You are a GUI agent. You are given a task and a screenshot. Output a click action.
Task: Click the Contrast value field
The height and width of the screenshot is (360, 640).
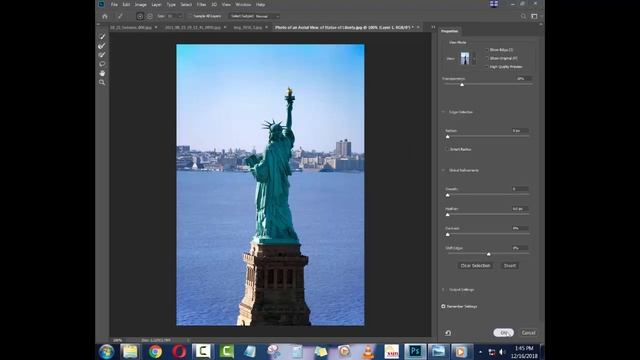click(x=520, y=228)
